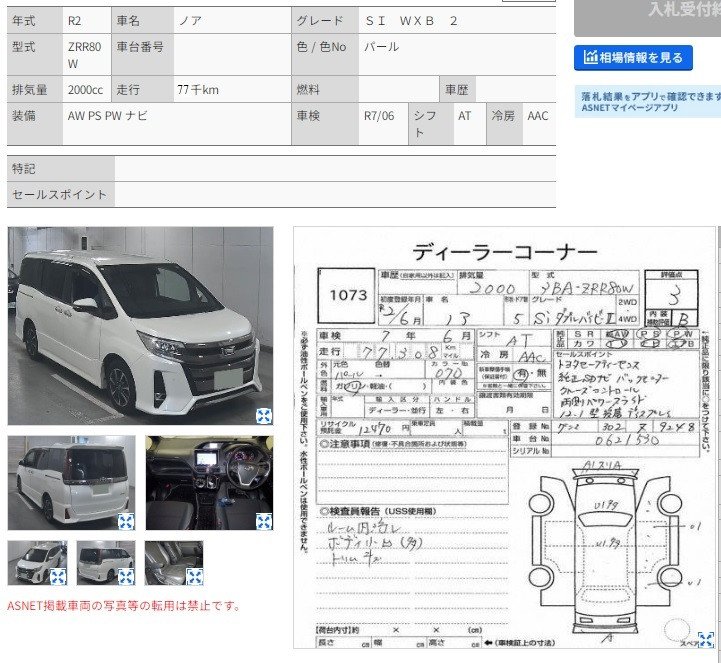Select the 77千km mileage value
The image size is (721, 663).
(198, 90)
